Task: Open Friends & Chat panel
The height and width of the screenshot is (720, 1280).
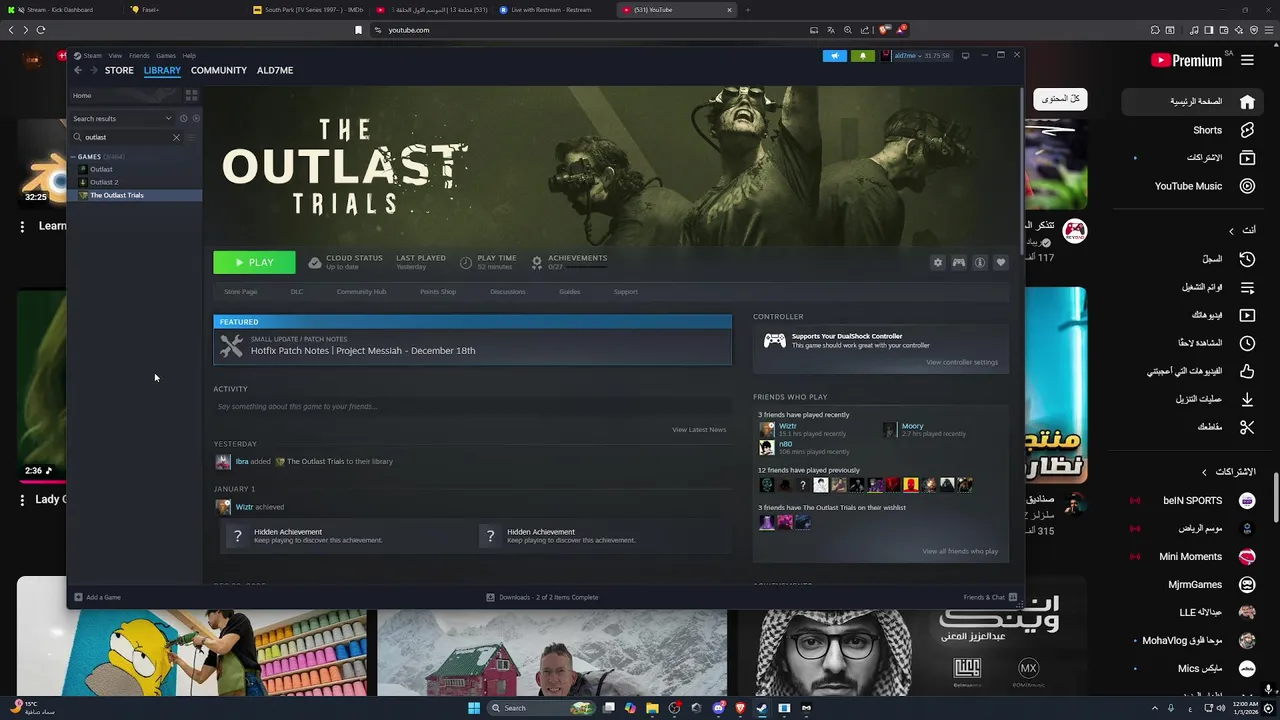Action: (x=990, y=597)
